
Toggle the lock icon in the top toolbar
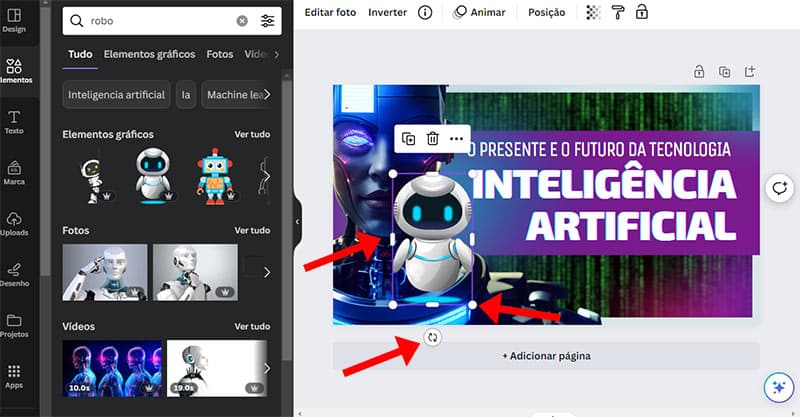(642, 12)
